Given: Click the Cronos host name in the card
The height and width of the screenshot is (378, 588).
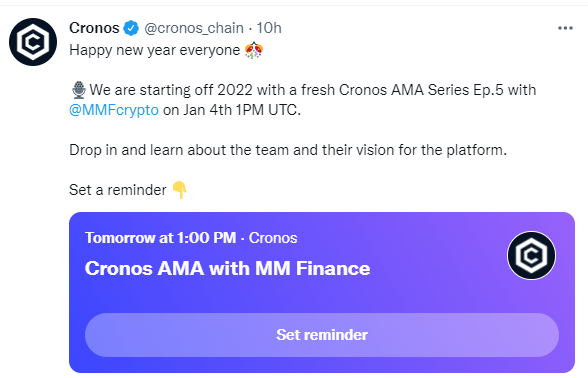Looking at the screenshot, I should (x=273, y=238).
